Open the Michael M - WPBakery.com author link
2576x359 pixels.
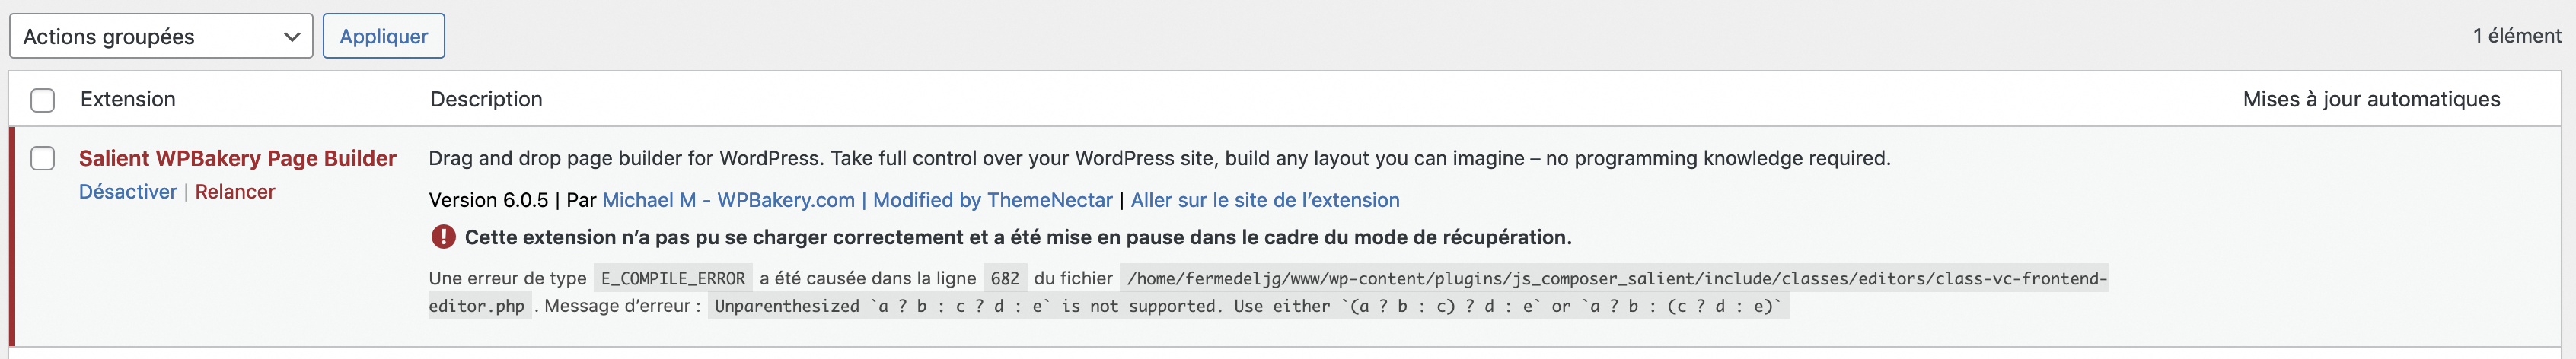tap(728, 200)
